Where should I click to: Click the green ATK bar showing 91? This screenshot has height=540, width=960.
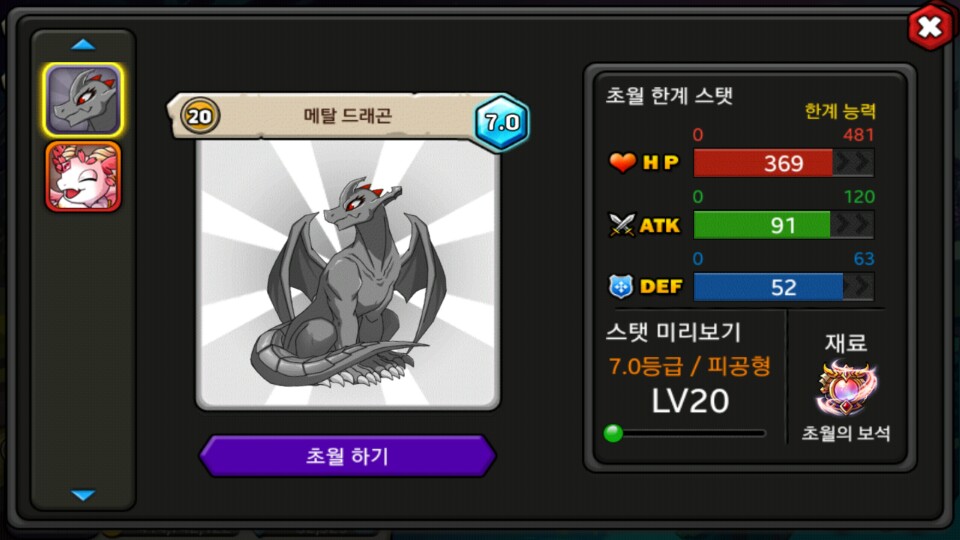[761, 225]
